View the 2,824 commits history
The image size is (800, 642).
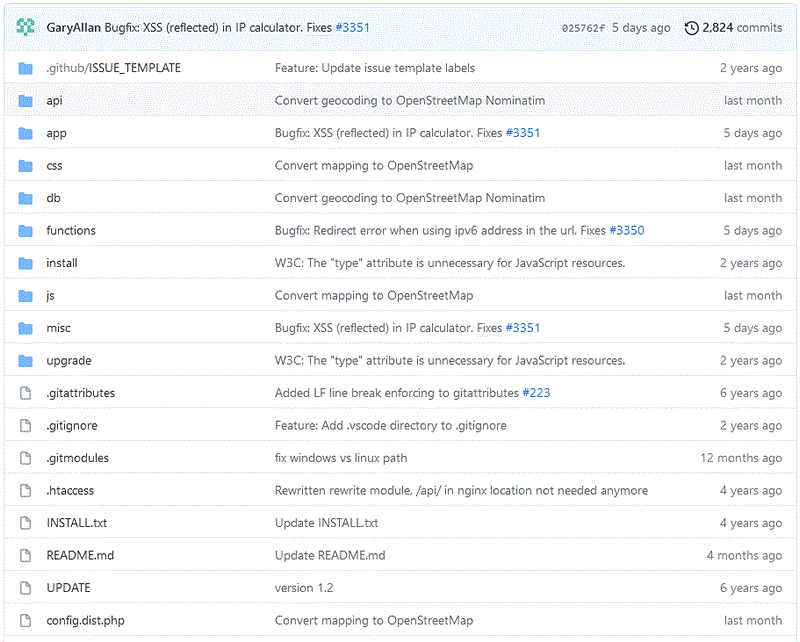[x=743, y=28]
